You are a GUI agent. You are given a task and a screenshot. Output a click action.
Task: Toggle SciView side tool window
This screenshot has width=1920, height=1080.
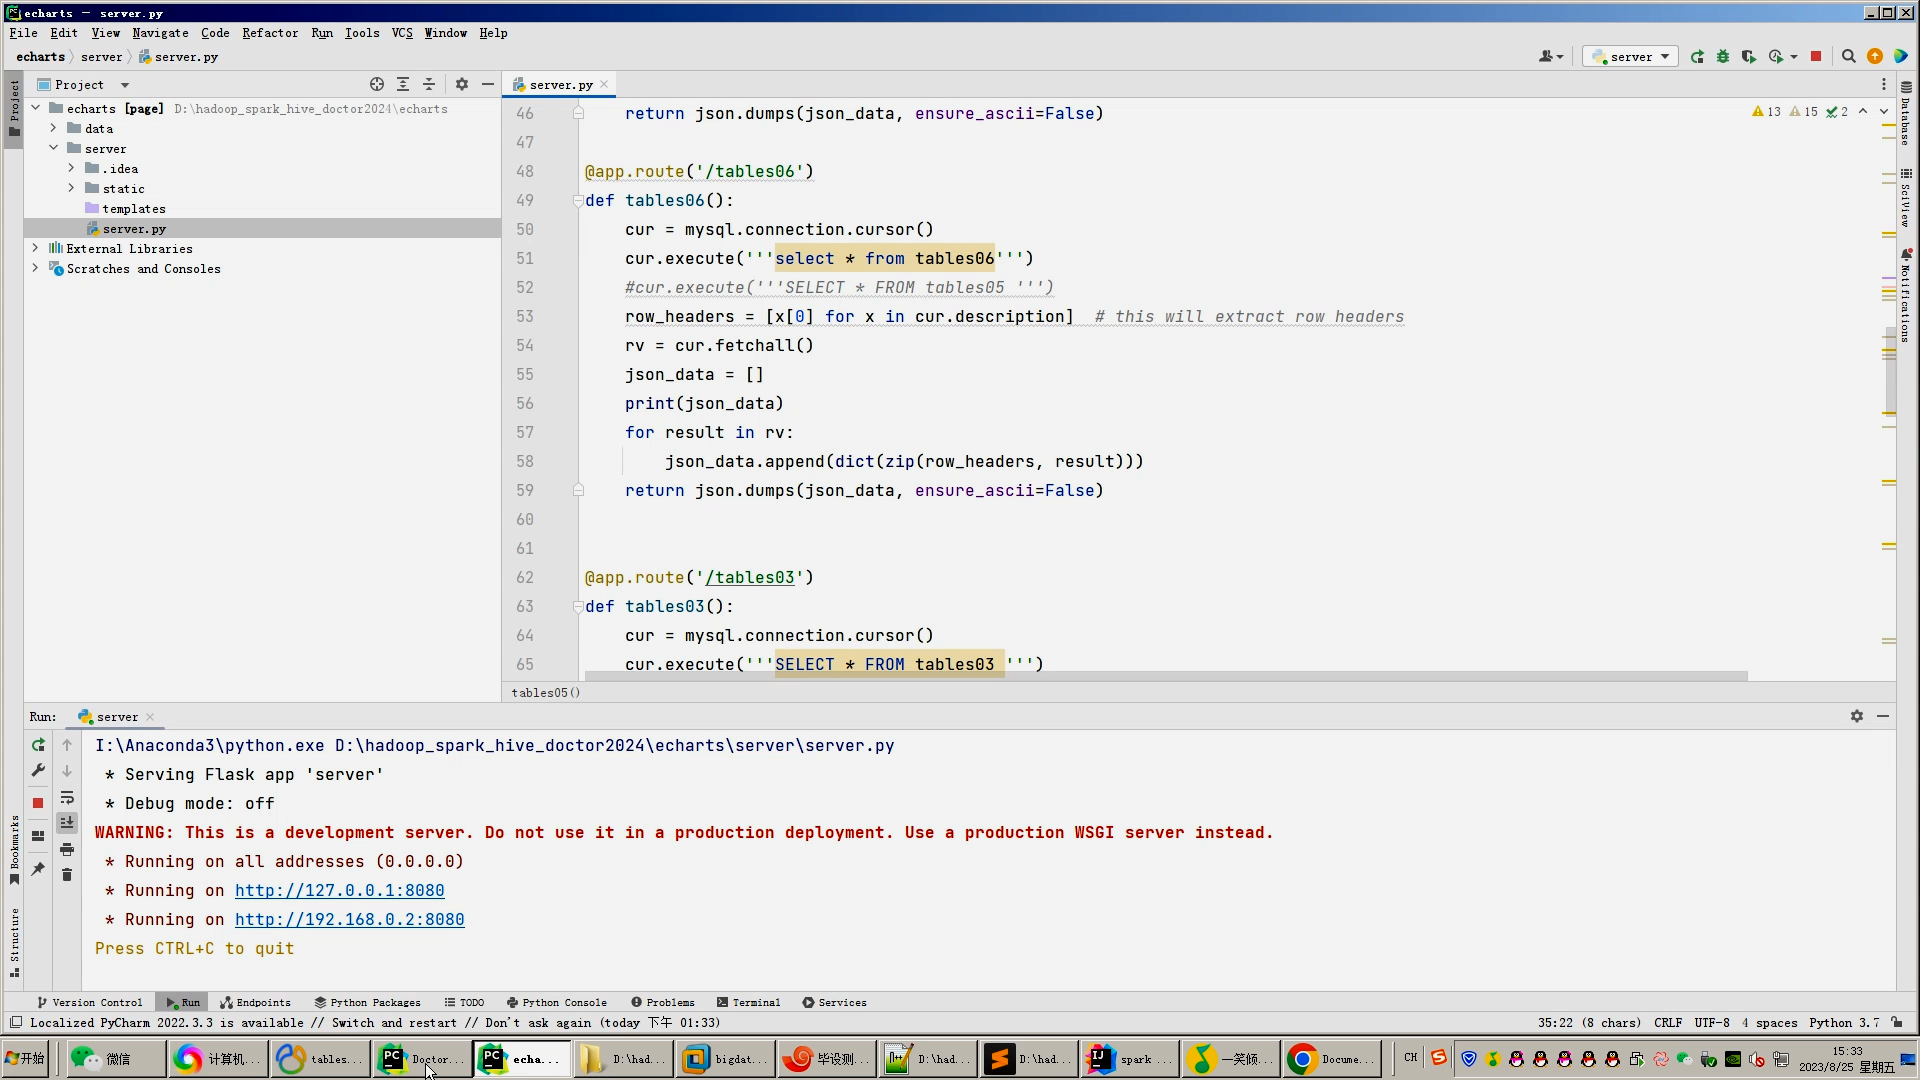click(1906, 198)
